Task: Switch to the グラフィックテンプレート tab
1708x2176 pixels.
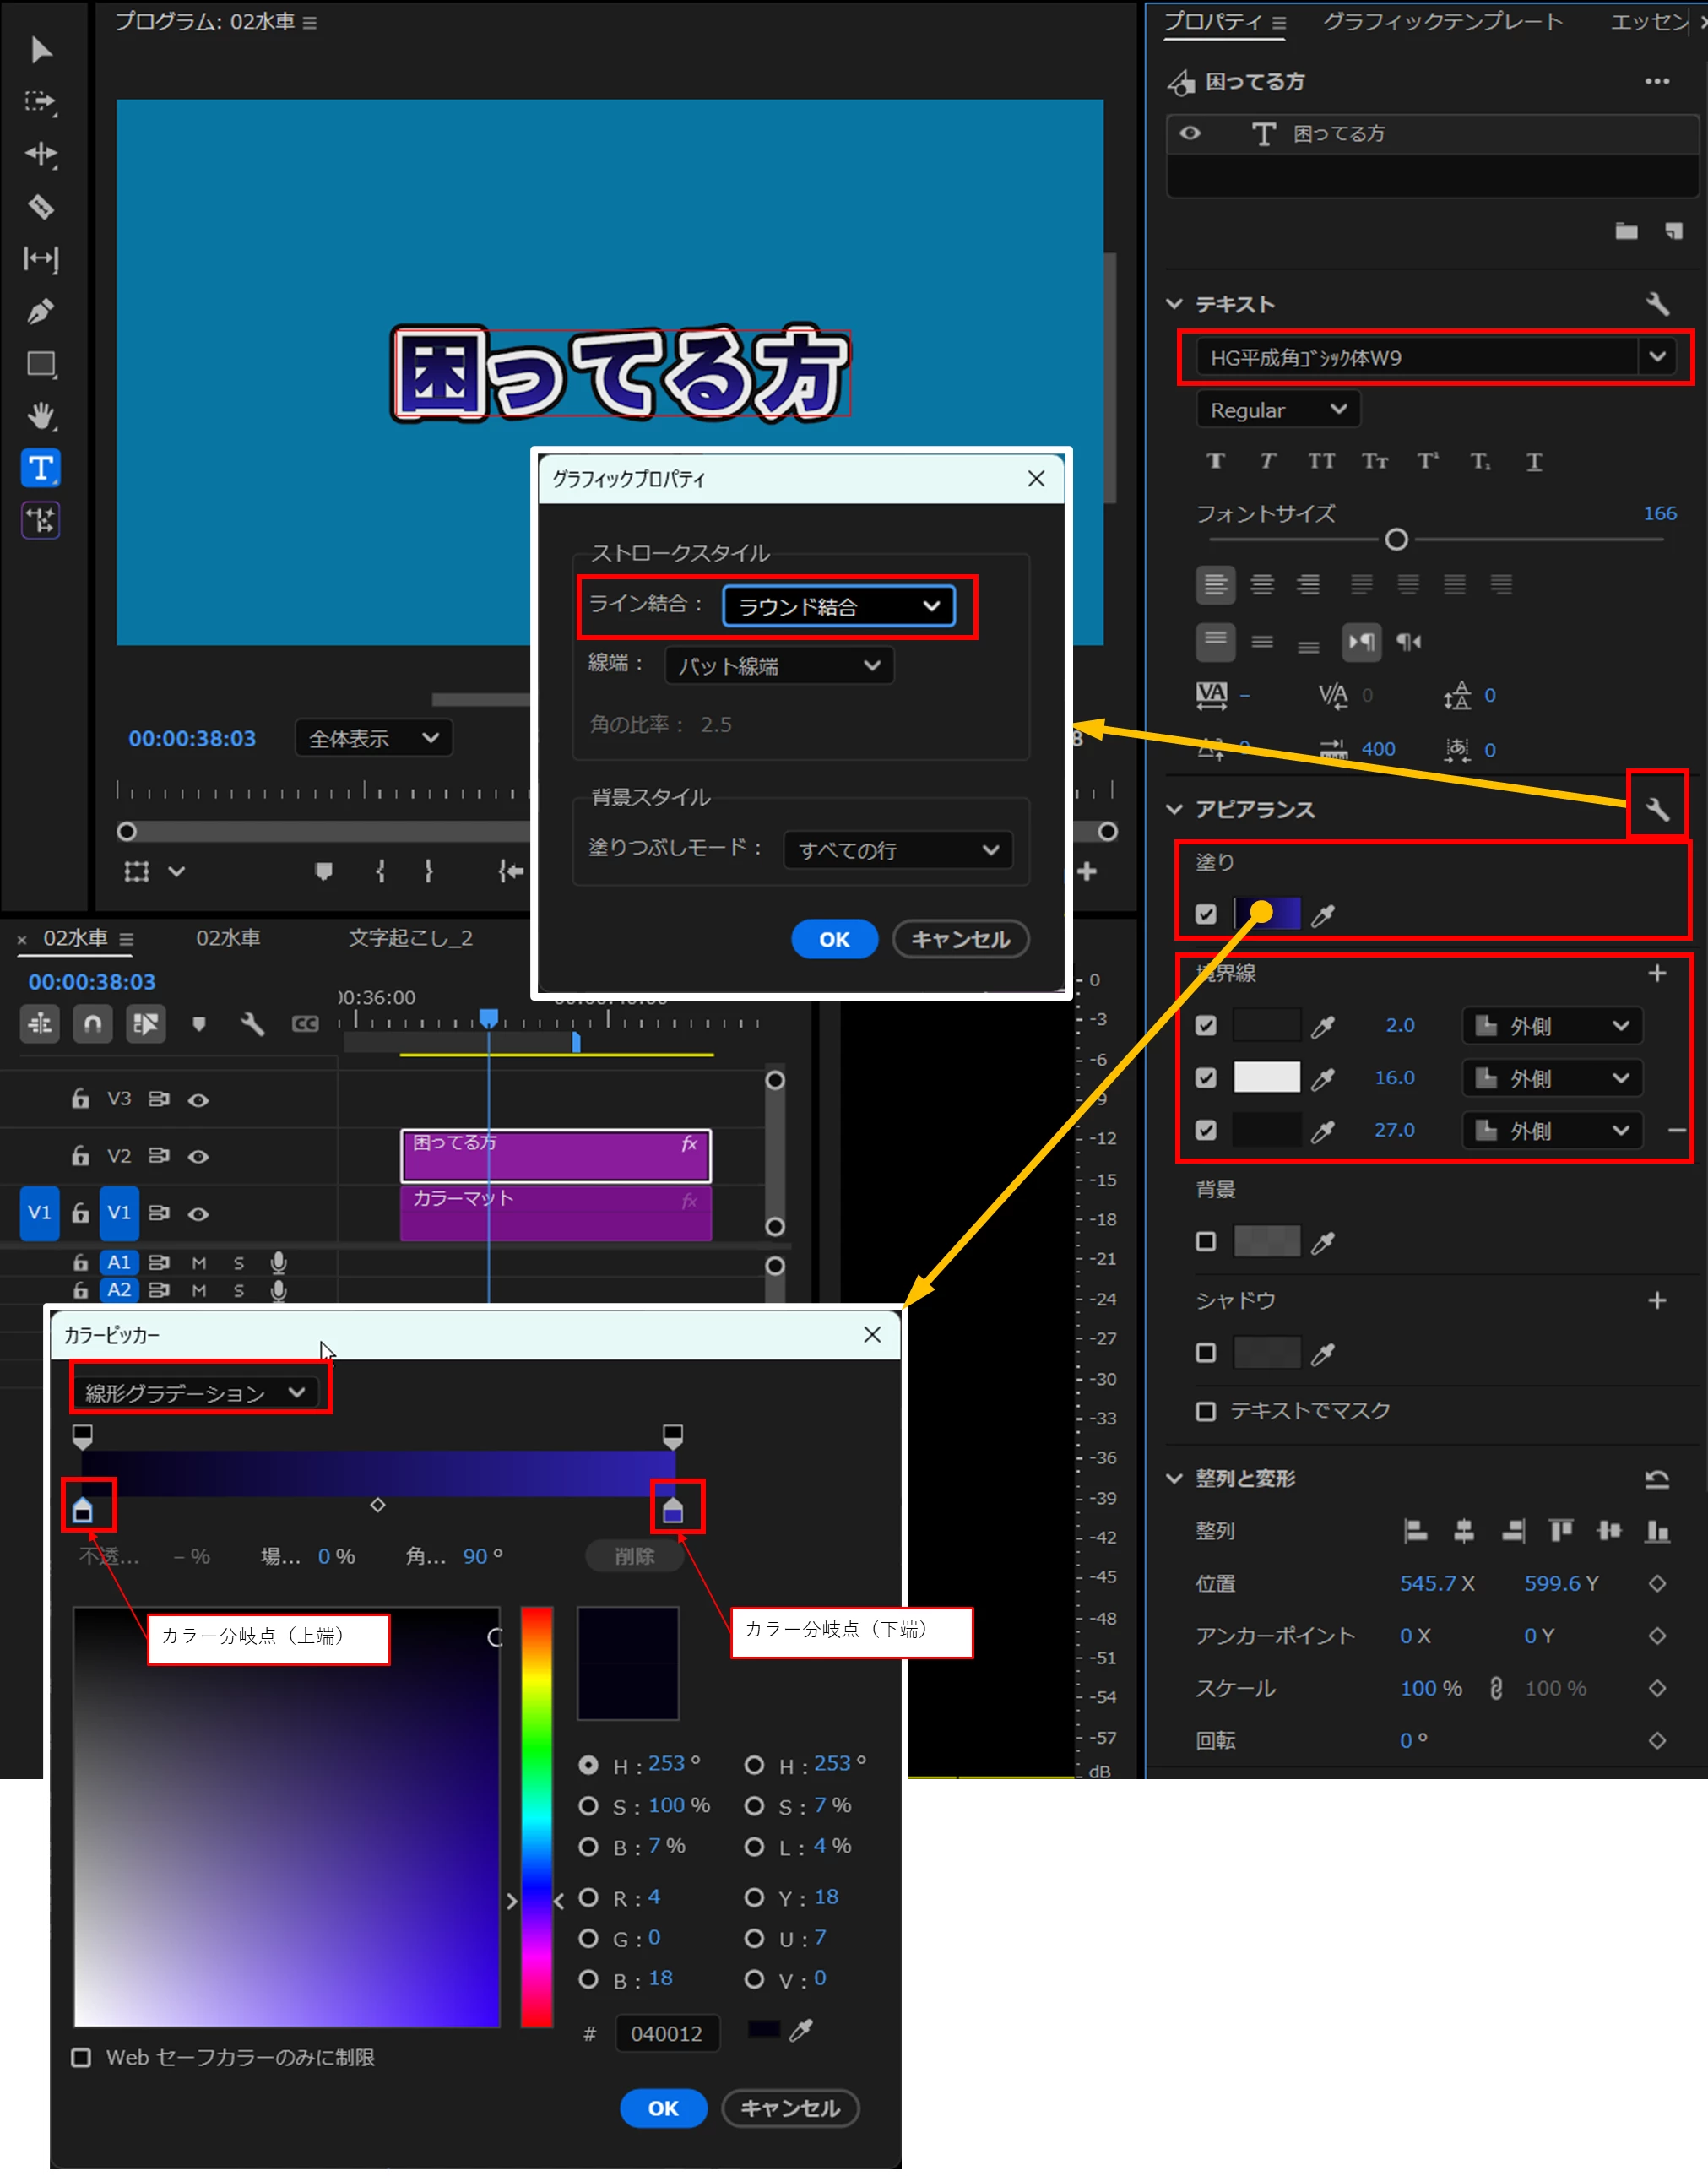Action: pos(1442,21)
